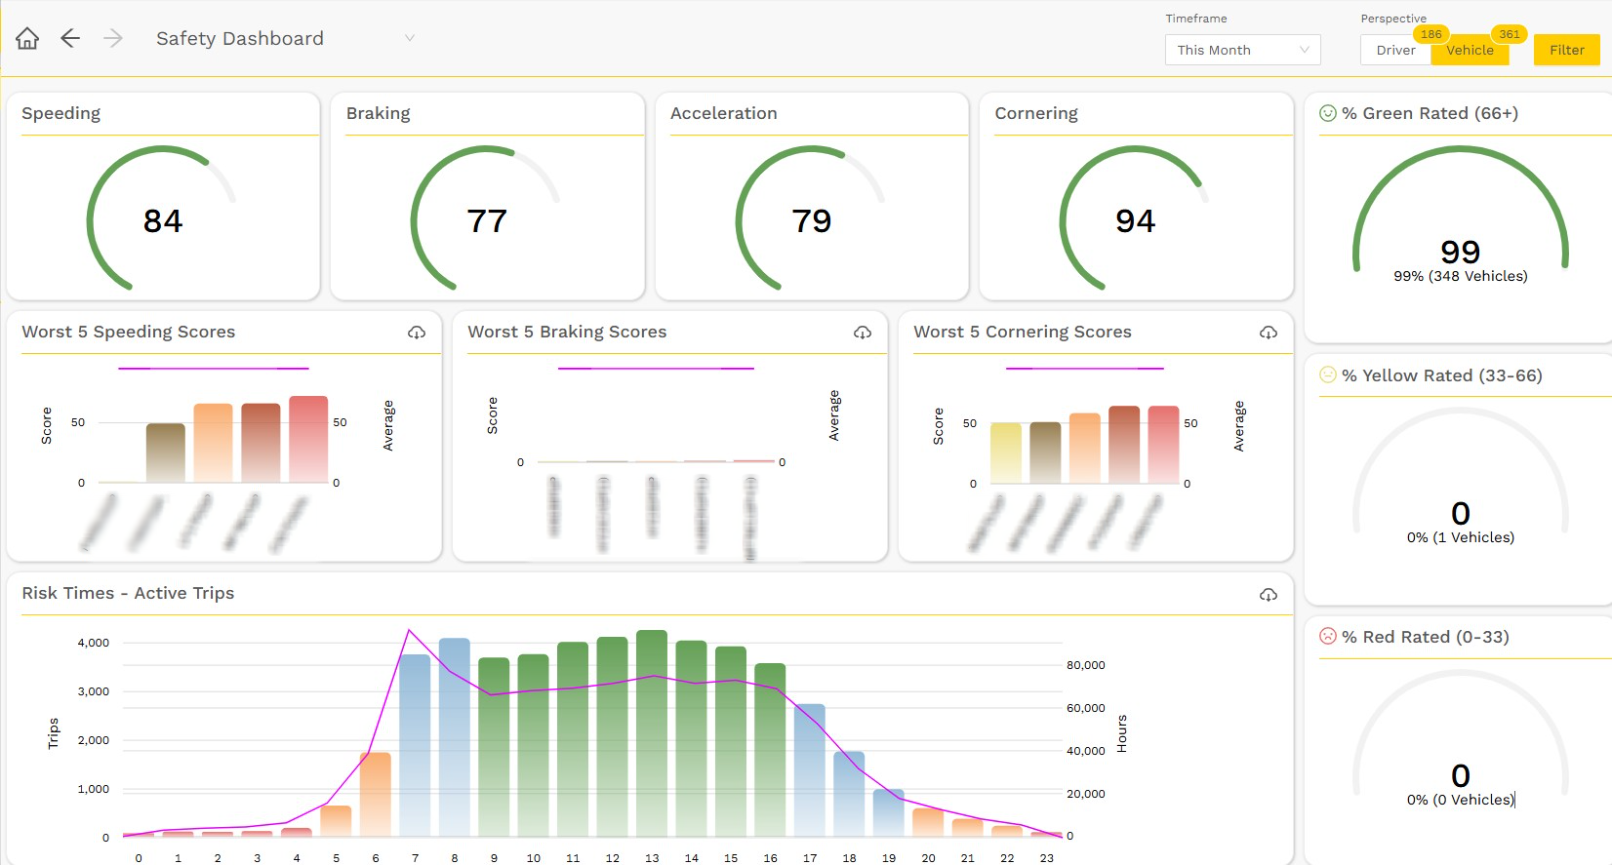Switch perspective to Vehicle
Image resolution: width=1612 pixels, height=865 pixels.
[1470, 50]
